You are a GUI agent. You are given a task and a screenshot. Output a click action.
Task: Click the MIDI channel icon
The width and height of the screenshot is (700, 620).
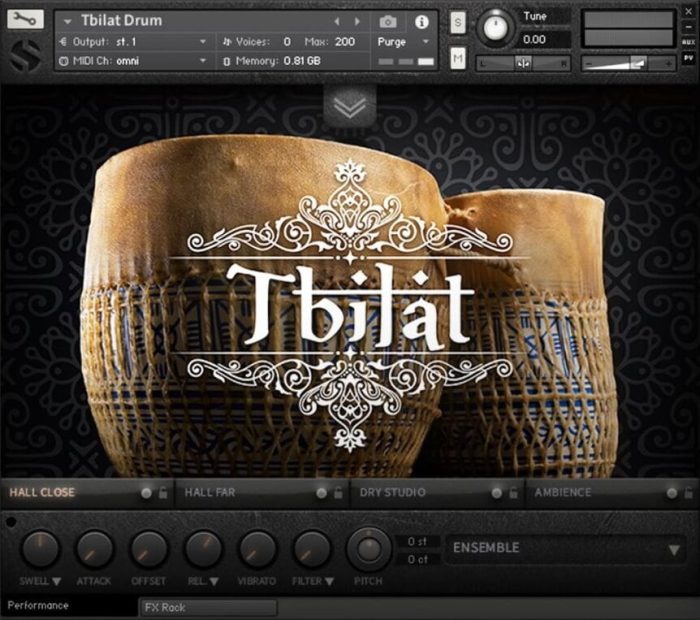click(x=63, y=61)
